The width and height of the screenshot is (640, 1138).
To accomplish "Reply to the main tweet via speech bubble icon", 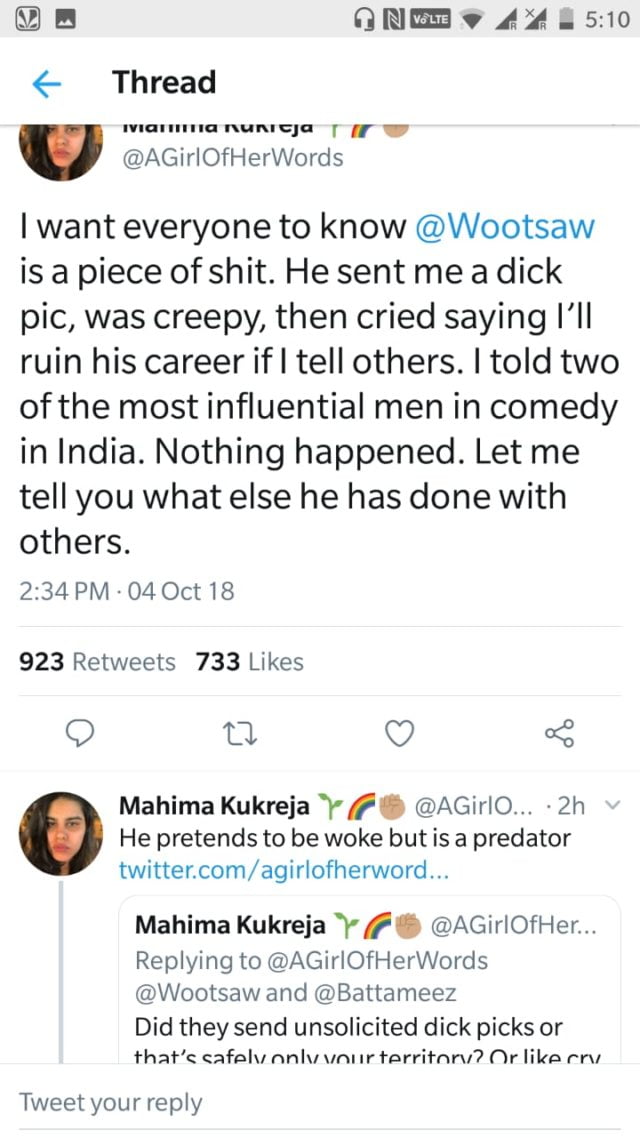I will 79,735.
